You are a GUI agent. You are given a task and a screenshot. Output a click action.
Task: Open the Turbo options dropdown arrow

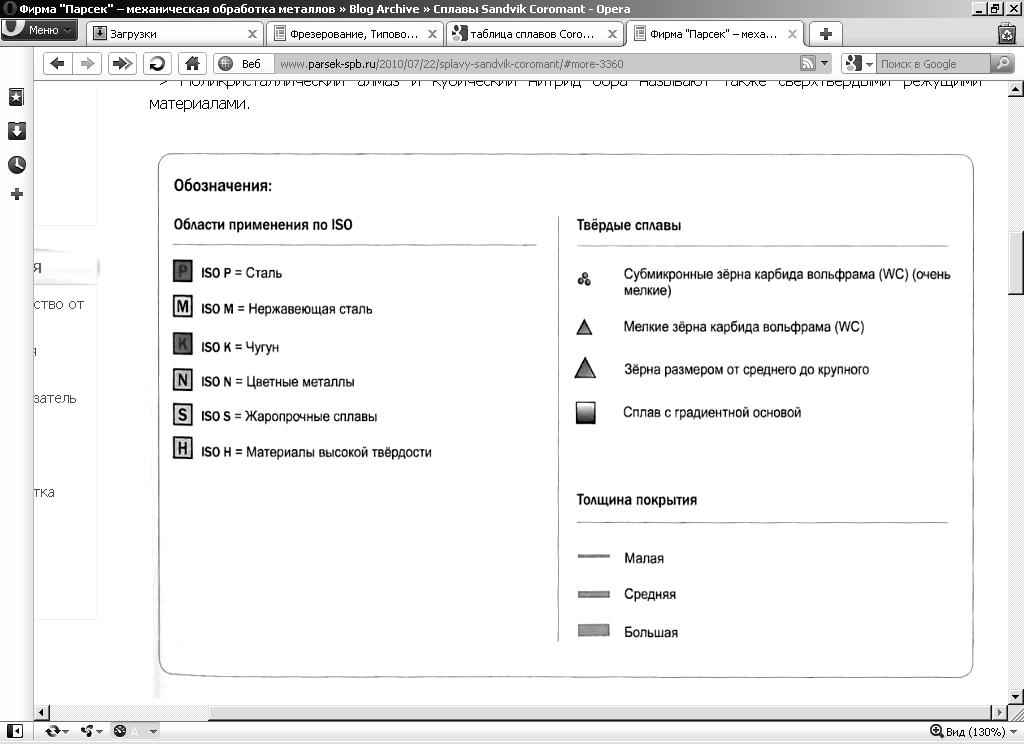click(153, 731)
